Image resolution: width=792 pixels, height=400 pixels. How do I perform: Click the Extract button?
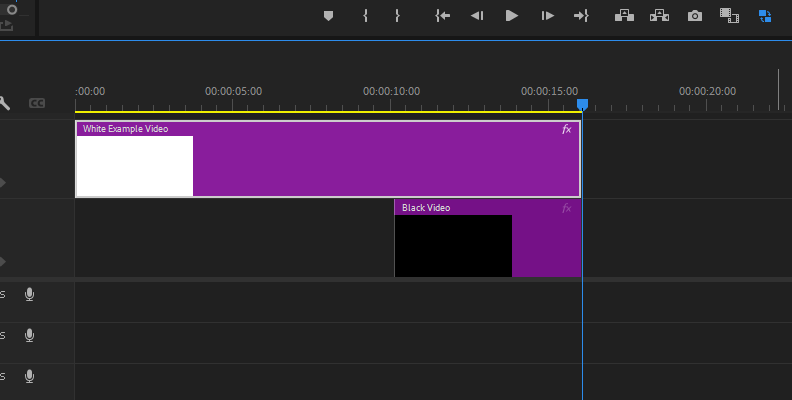659,16
